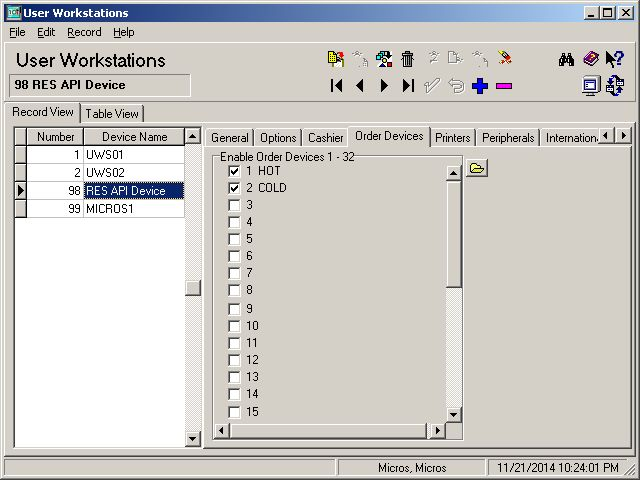
Task: Click the rocket toolbar icon
Action: pos(504,58)
